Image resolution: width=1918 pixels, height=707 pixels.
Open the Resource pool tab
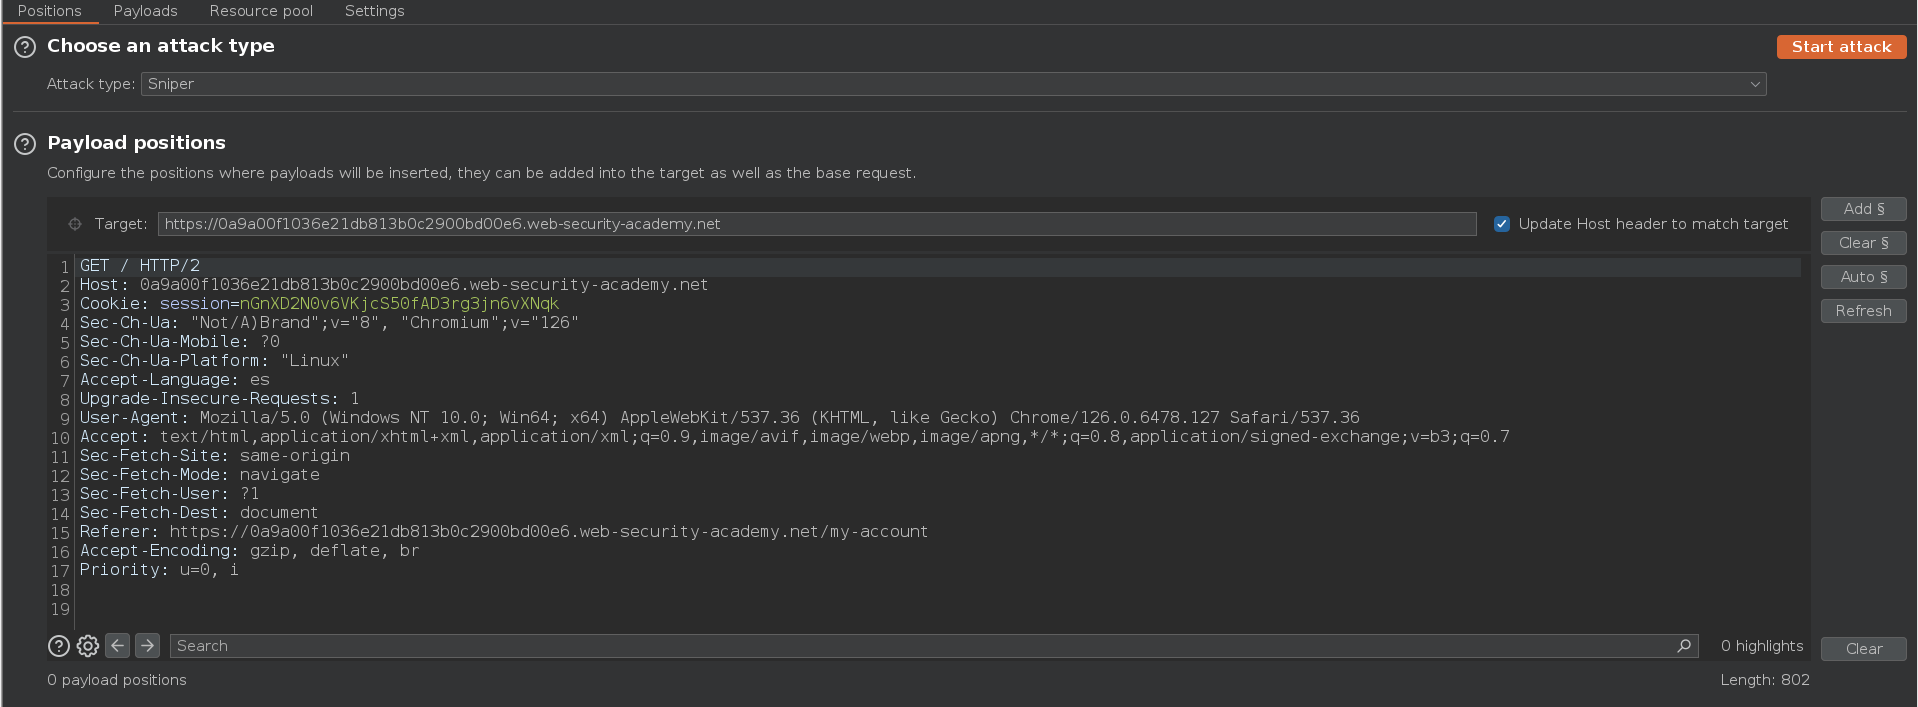(261, 11)
